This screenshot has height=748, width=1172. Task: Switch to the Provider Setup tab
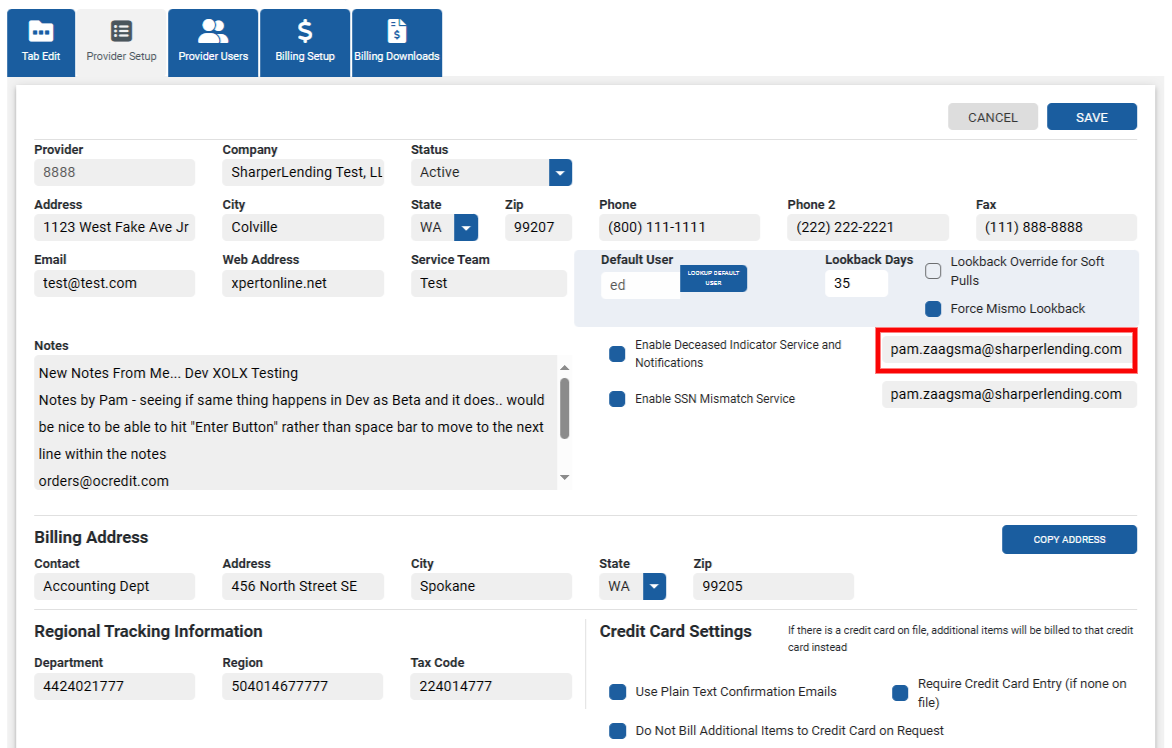point(121,43)
